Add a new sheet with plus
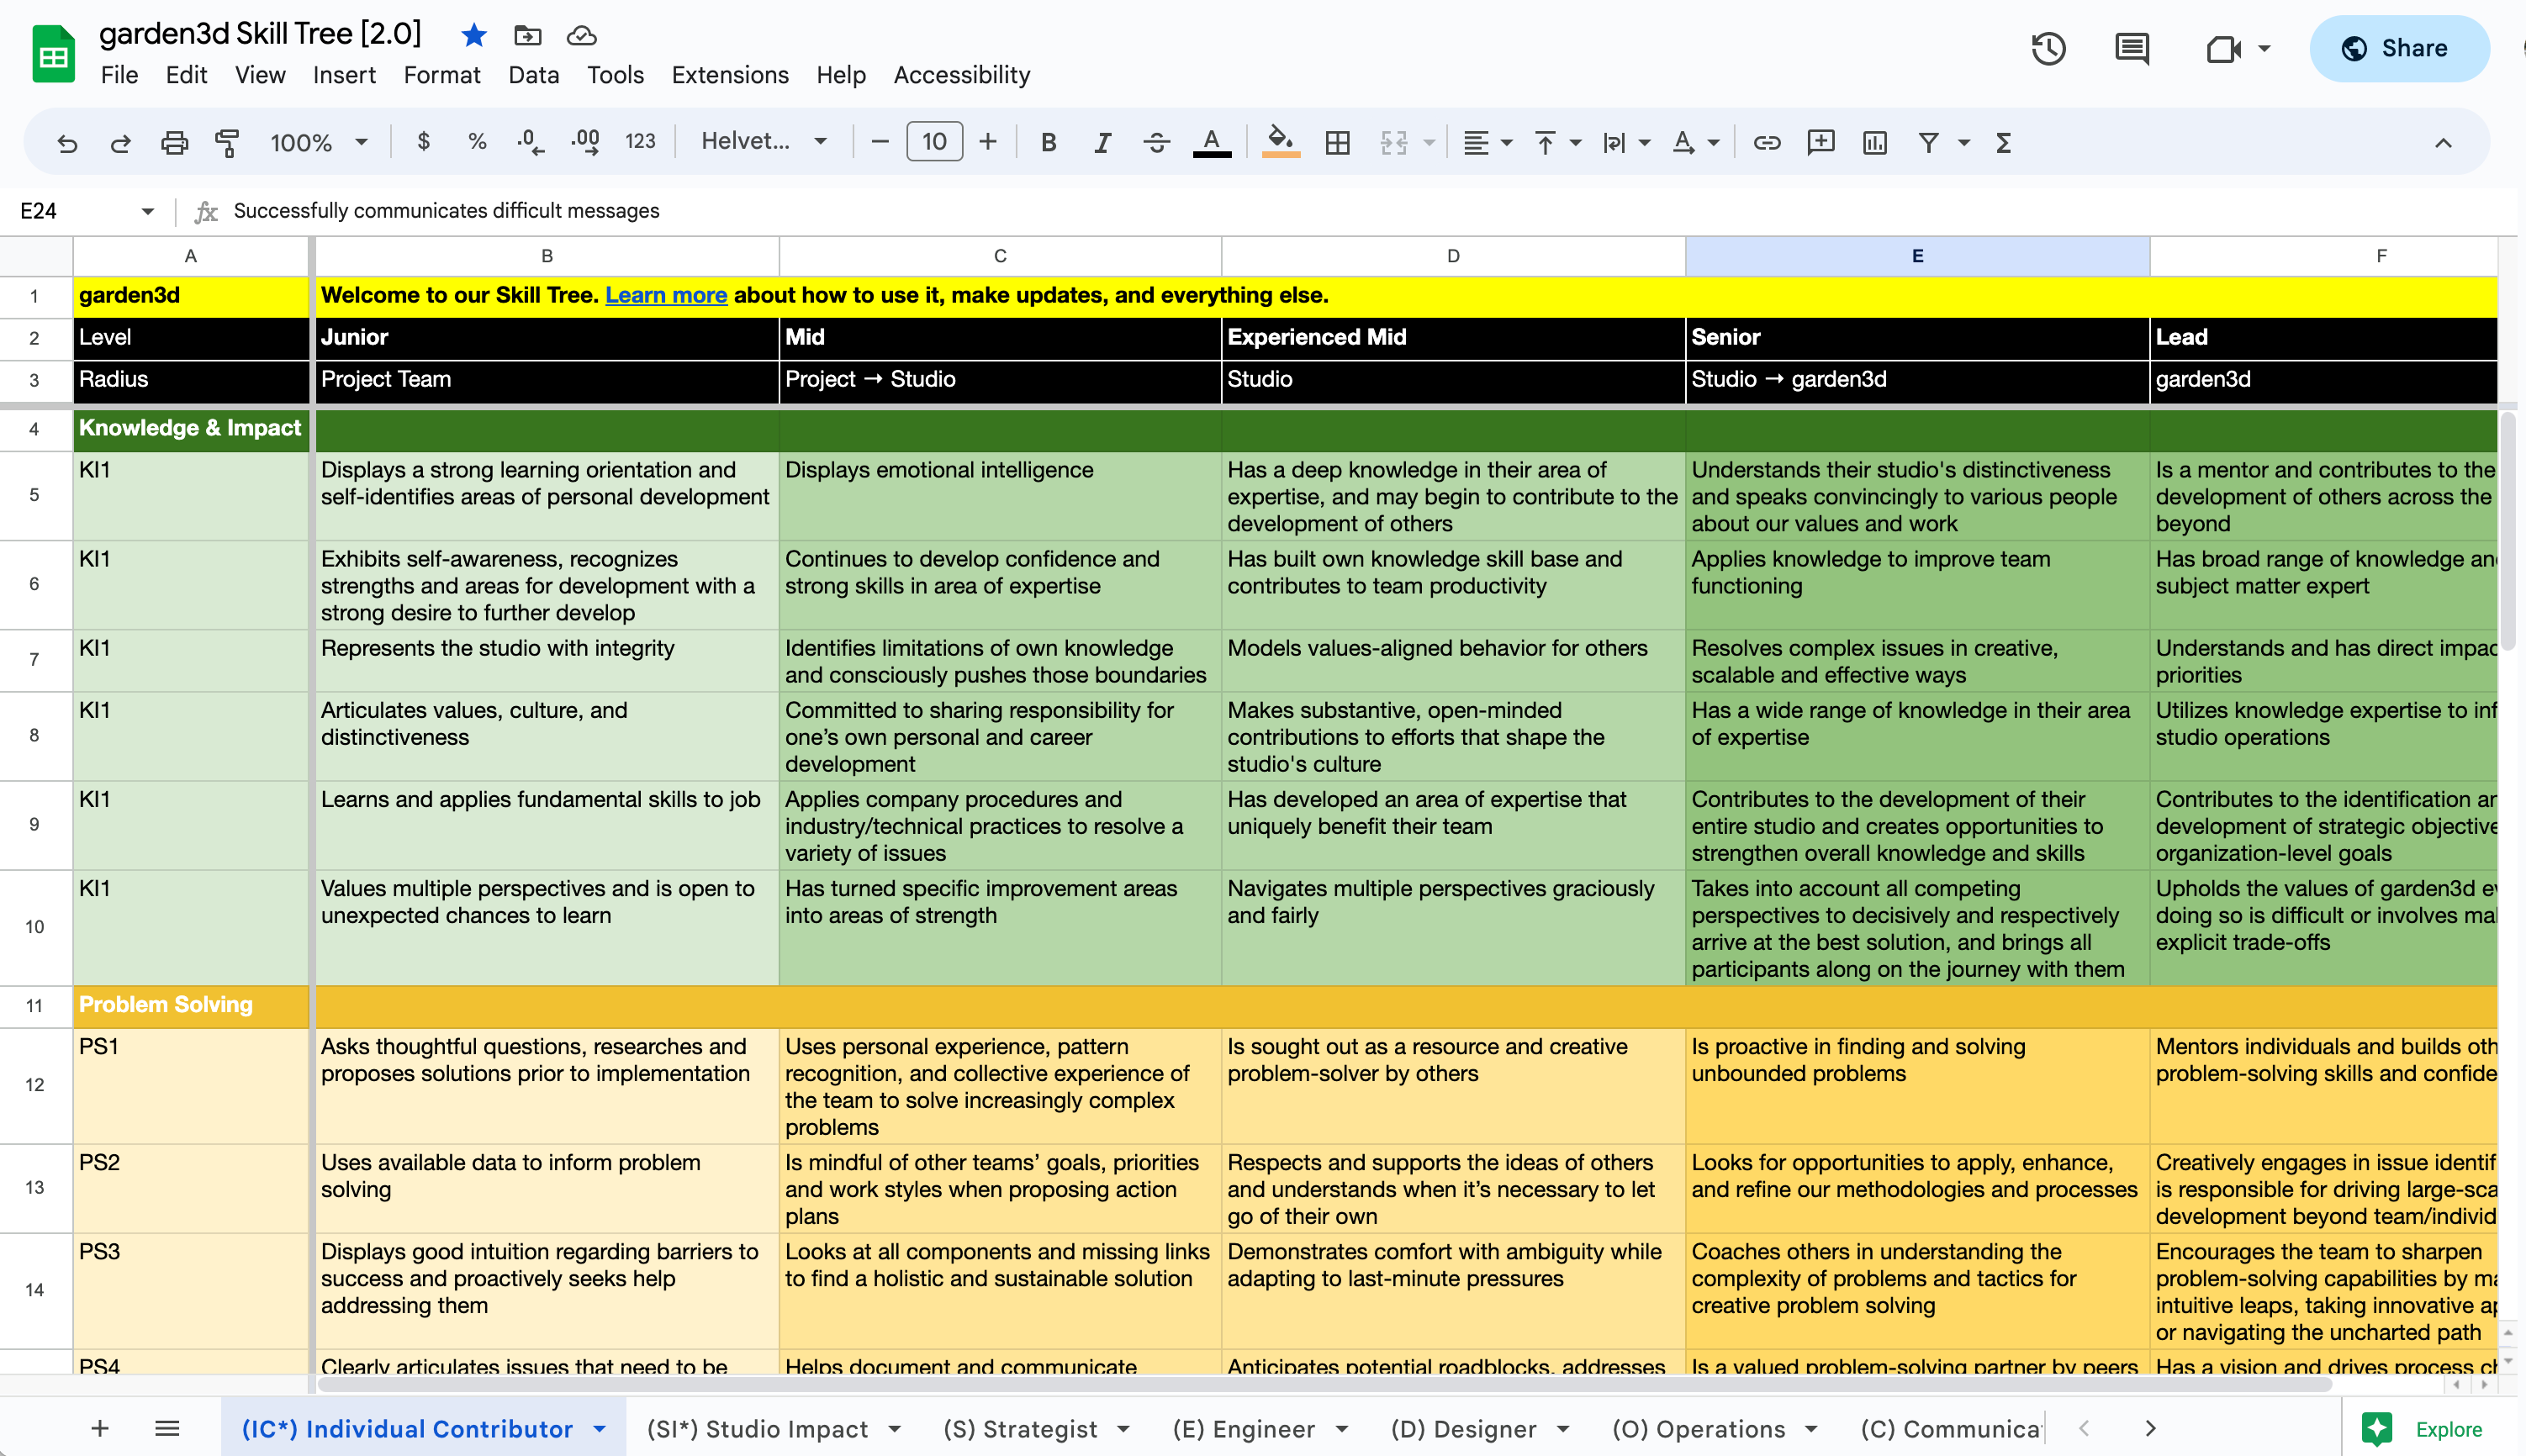 [x=99, y=1428]
